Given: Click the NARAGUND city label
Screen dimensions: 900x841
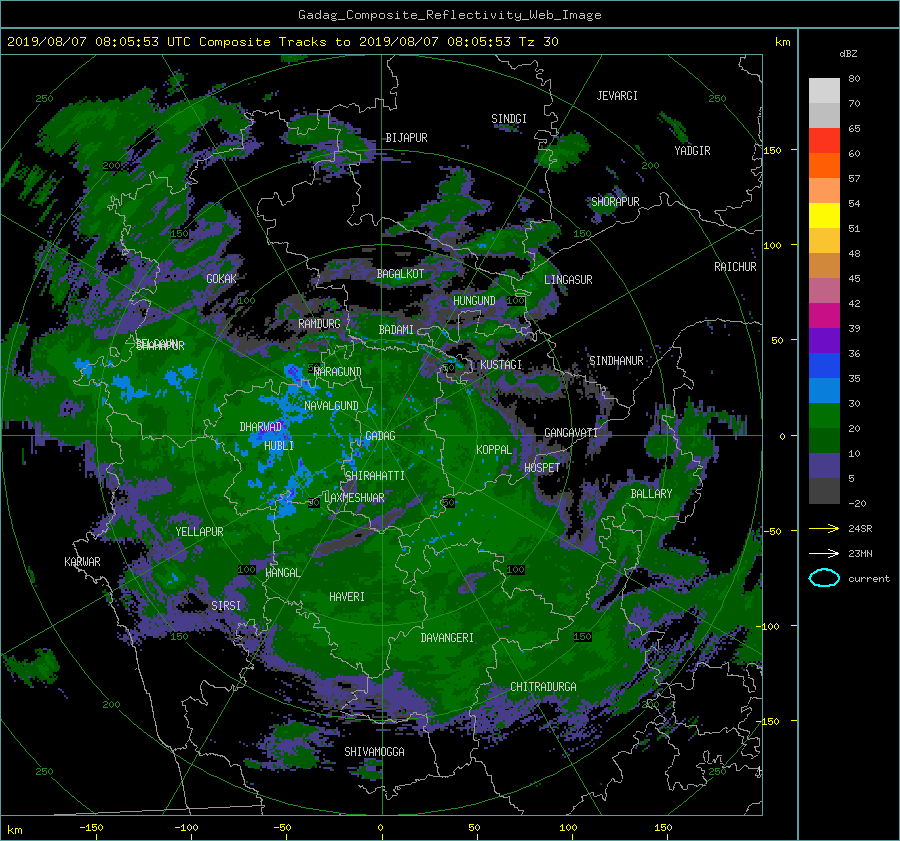Looking at the screenshot, I should [338, 372].
